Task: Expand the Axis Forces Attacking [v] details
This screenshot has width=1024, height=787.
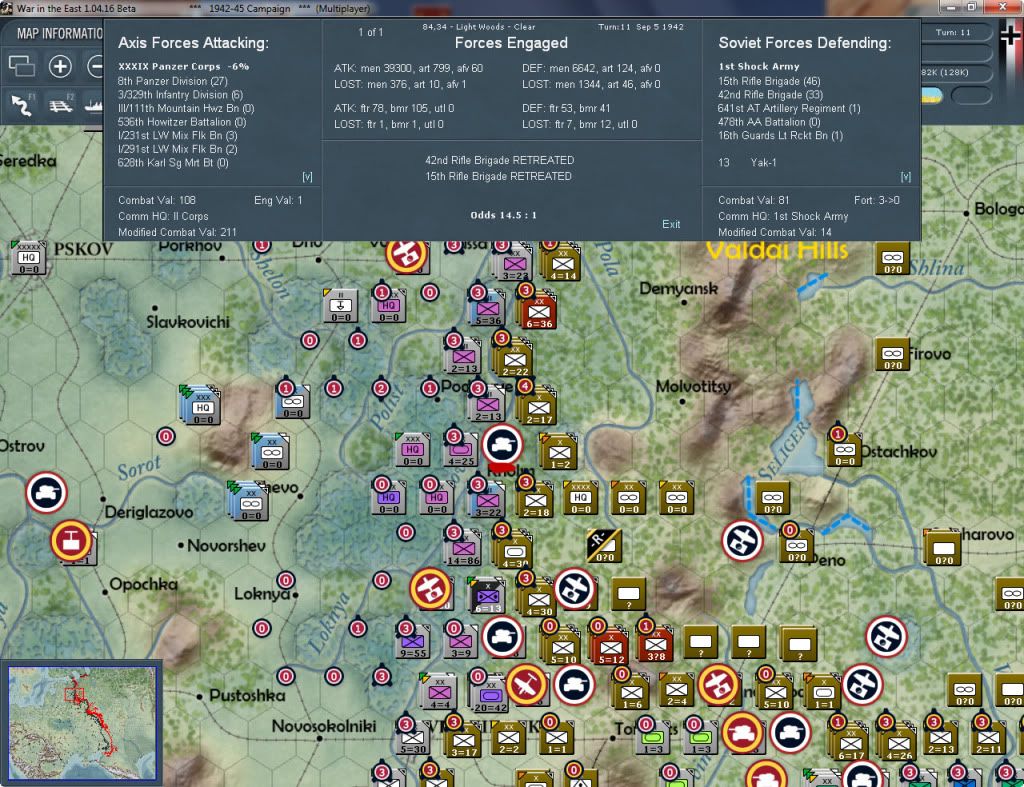Action: (x=307, y=176)
